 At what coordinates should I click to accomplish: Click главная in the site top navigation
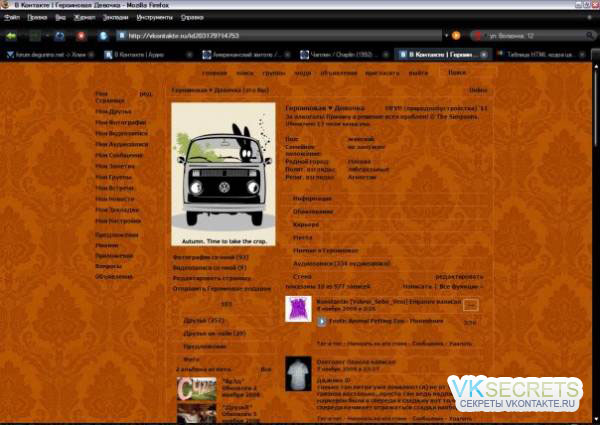click(214, 73)
